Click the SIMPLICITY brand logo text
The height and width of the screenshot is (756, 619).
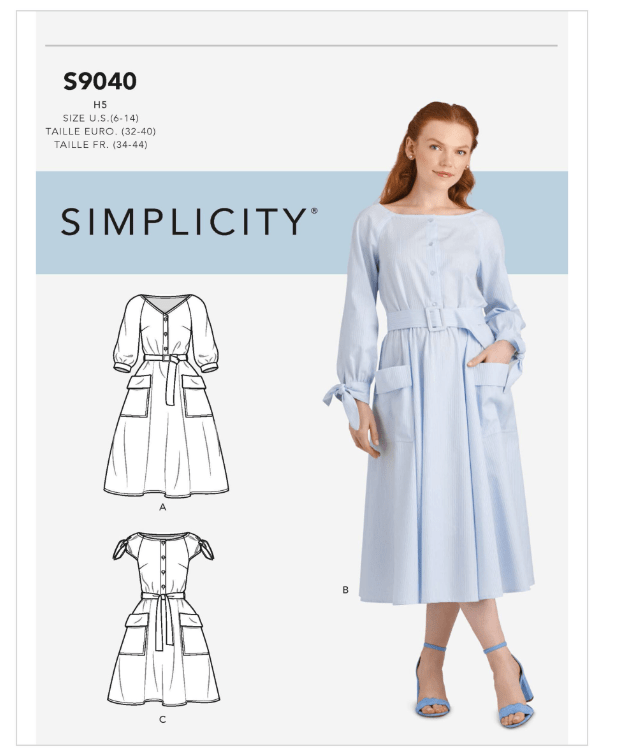point(183,222)
